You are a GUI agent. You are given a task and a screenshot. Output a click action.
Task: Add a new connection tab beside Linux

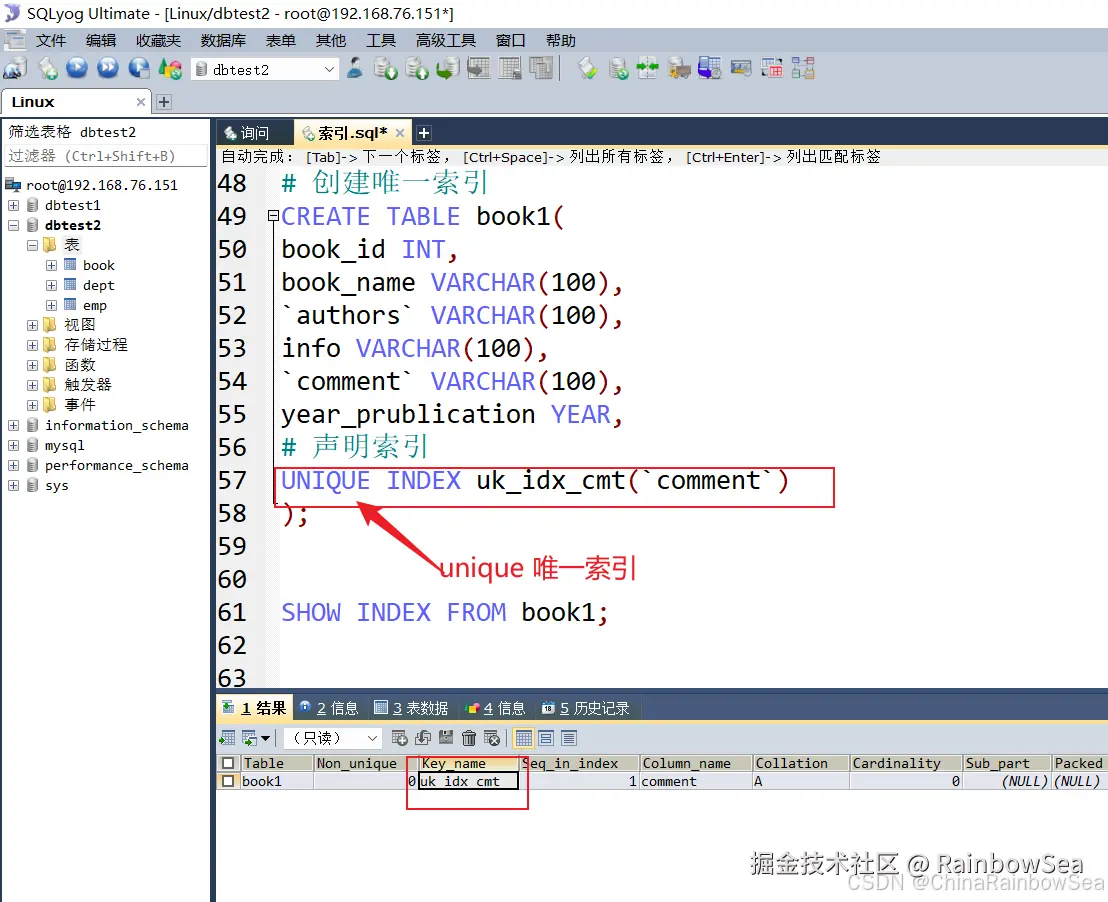coord(164,102)
